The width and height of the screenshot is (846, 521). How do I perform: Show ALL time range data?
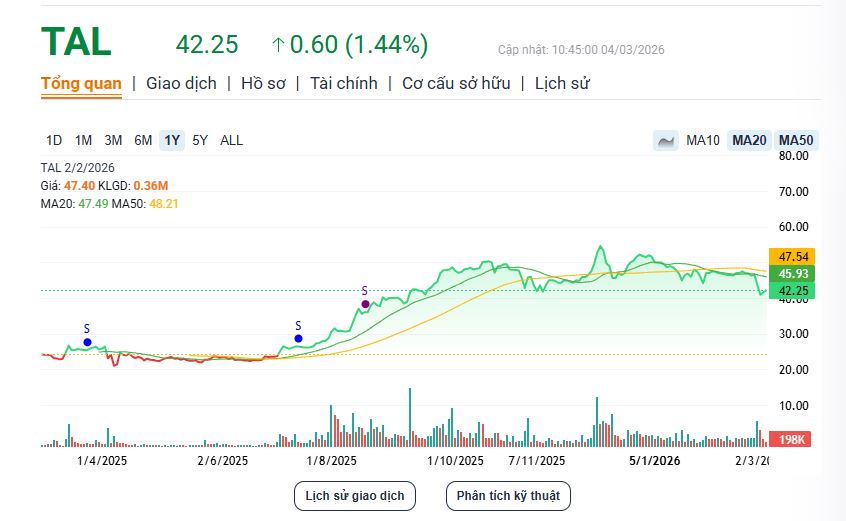point(231,141)
